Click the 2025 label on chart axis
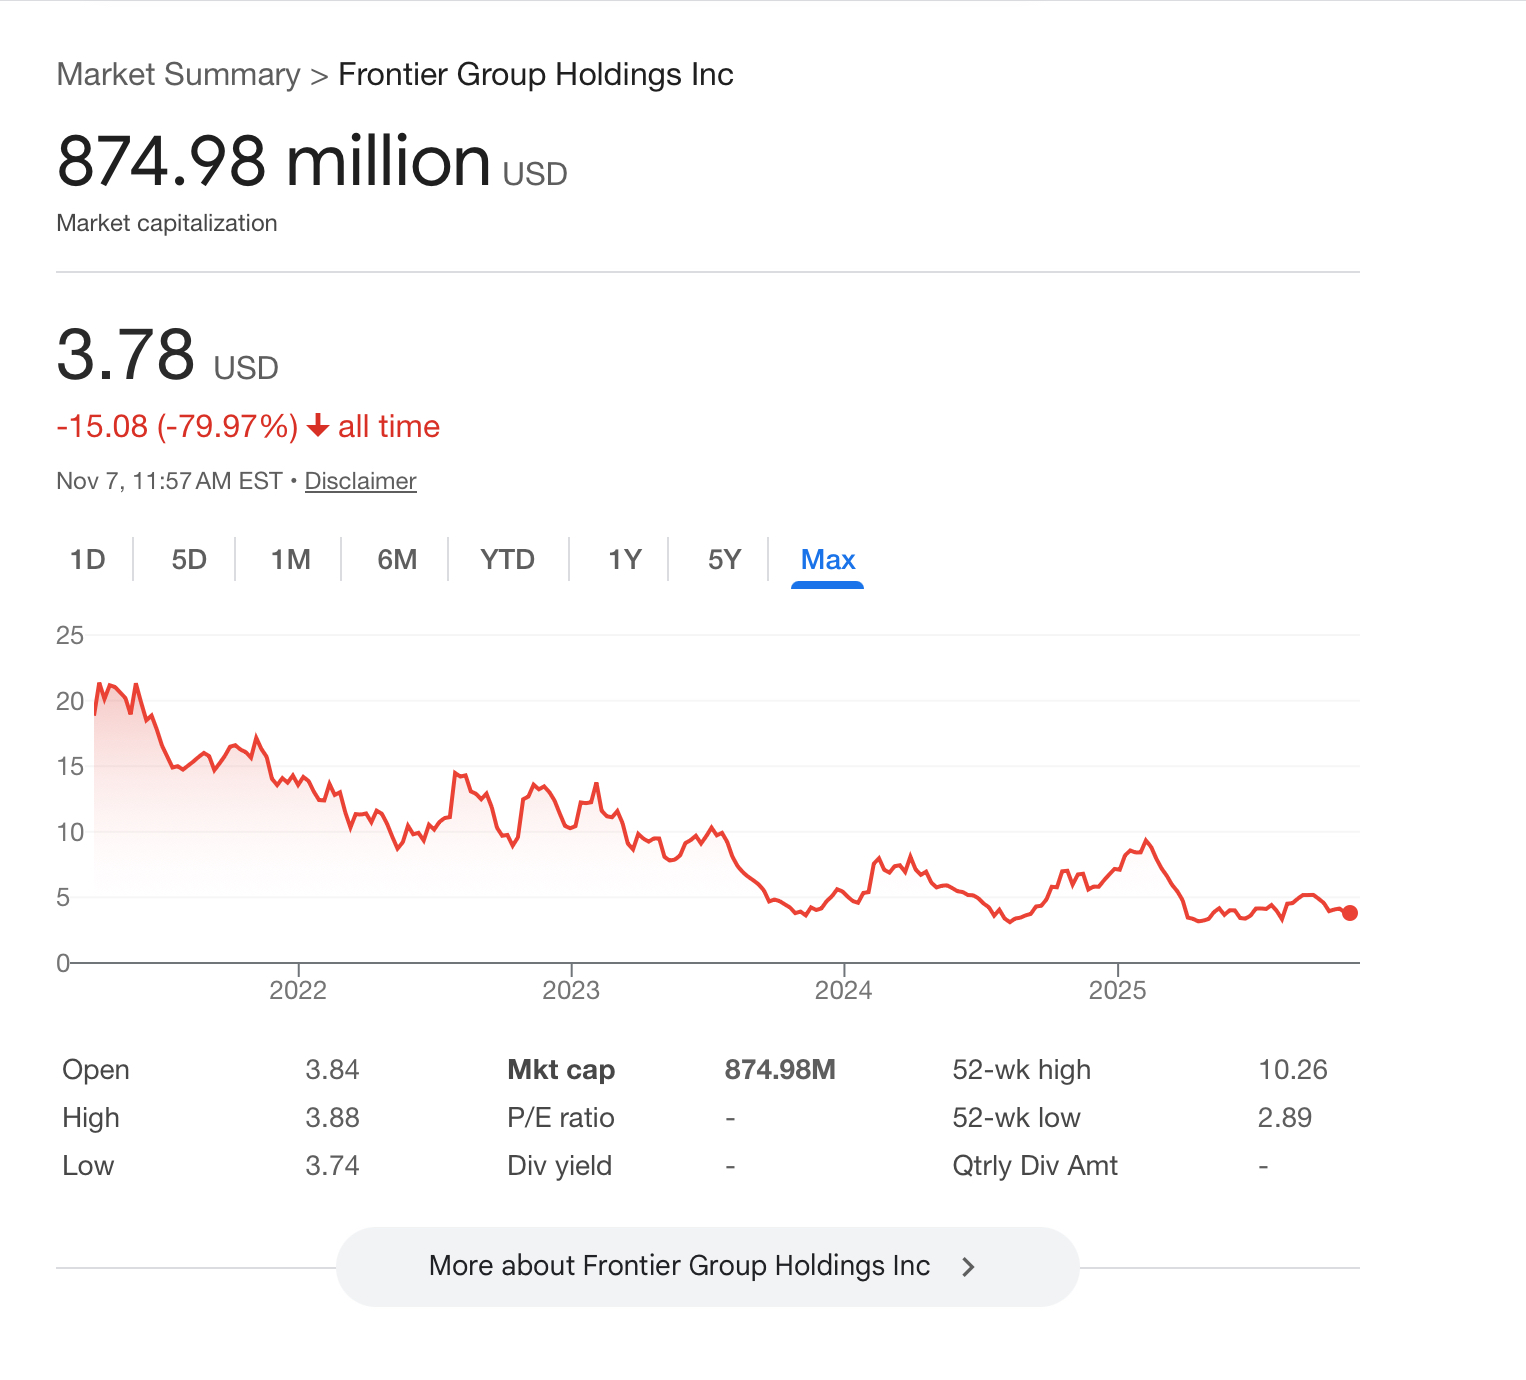Image resolution: width=1526 pixels, height=1380 pixels. click(x=1117, y=991)
